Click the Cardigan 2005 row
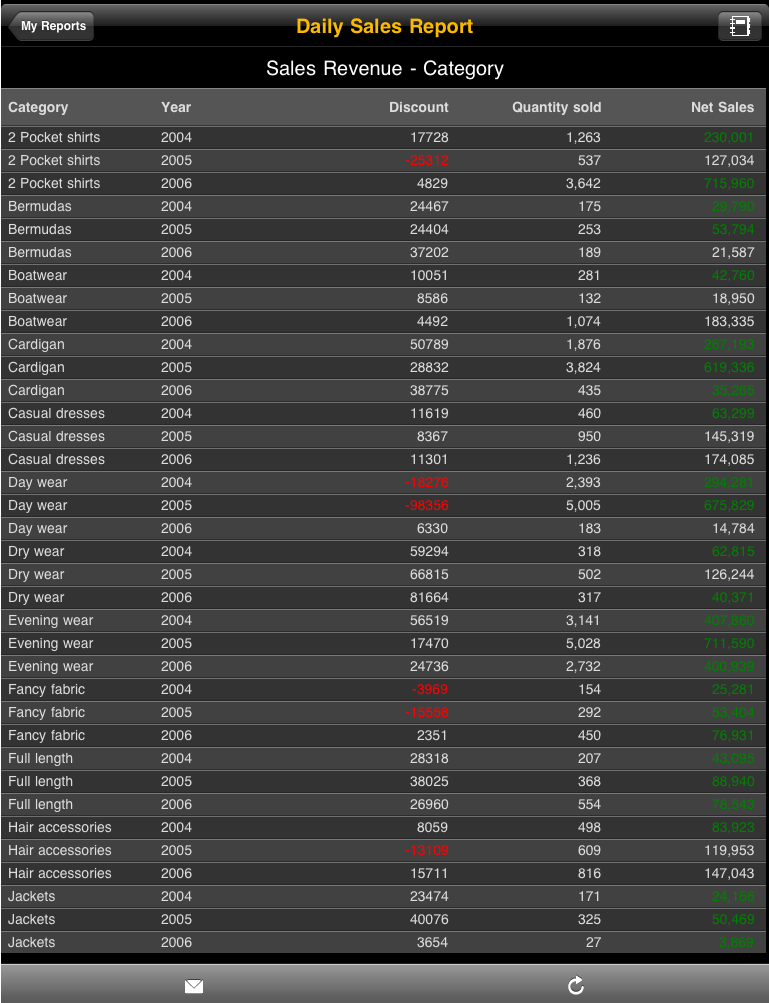Image resolution: width=769 pixels, height=1003 pixels. 384,367
